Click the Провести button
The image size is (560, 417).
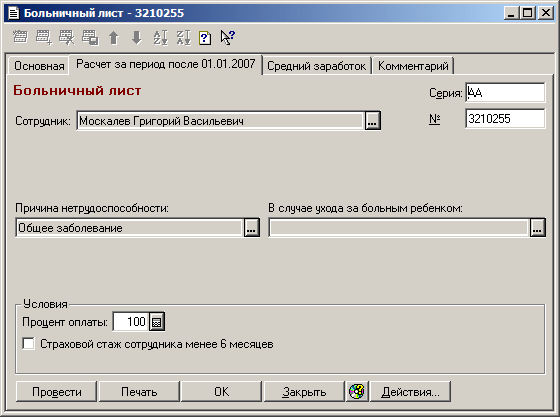click(56, 392)
